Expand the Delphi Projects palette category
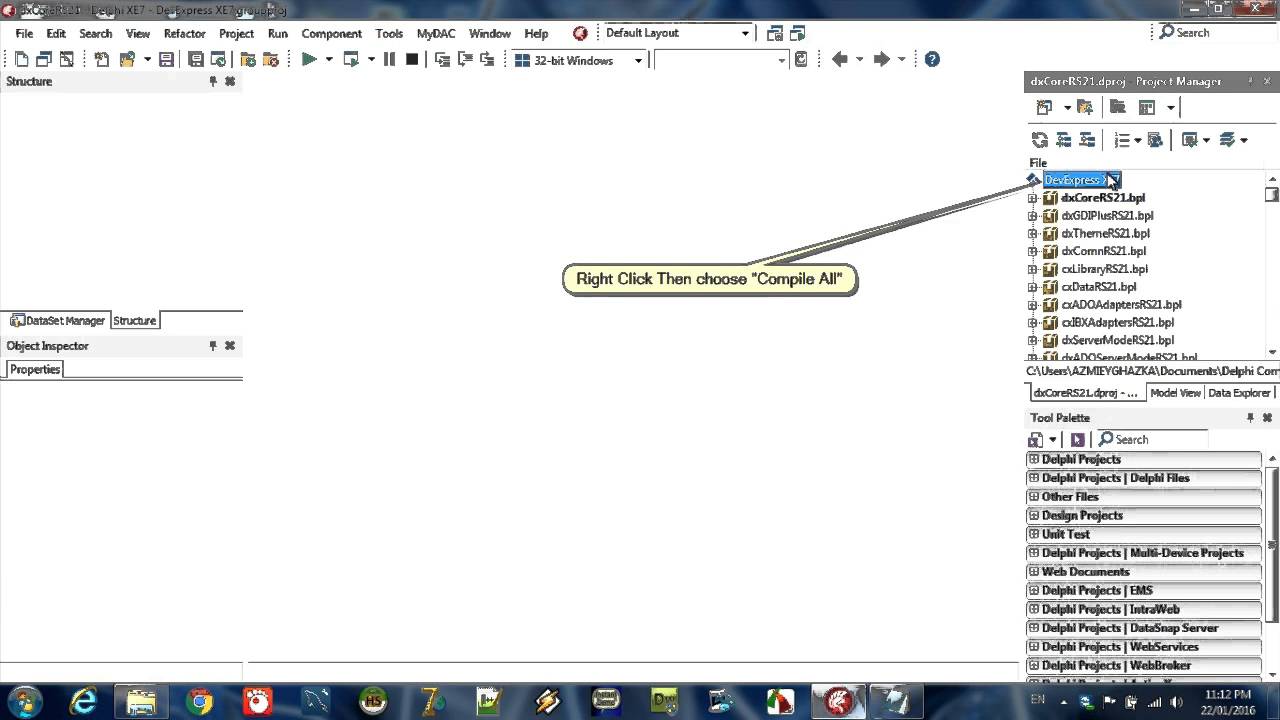The height and width of the screenshot is (720, 1280). click(1034, 459)
